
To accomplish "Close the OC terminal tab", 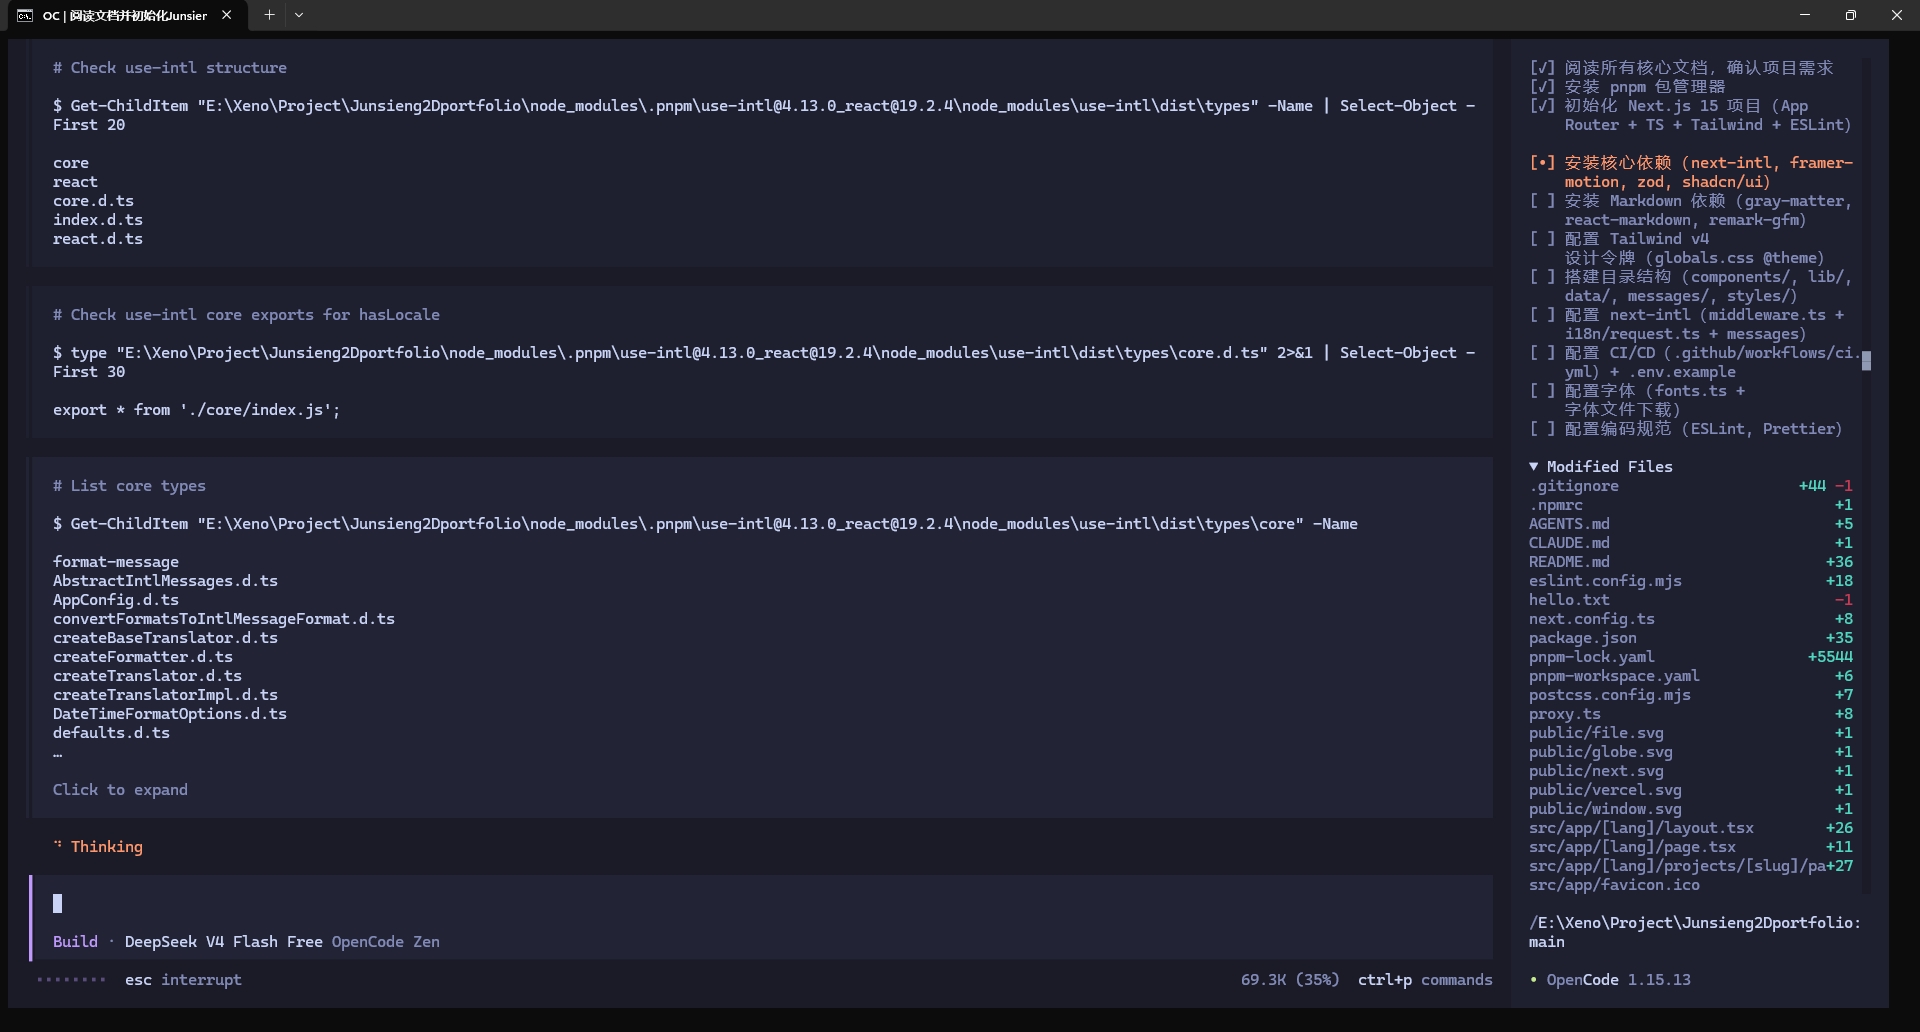I will click(227, 15).
